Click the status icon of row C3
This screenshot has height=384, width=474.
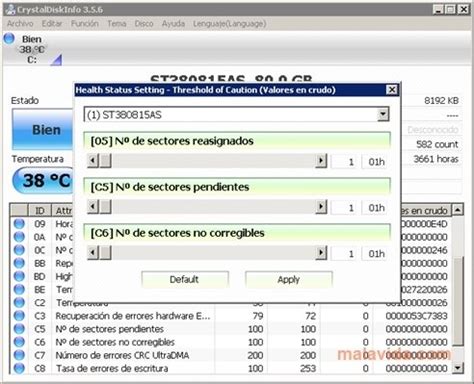[x=19, y=316]
